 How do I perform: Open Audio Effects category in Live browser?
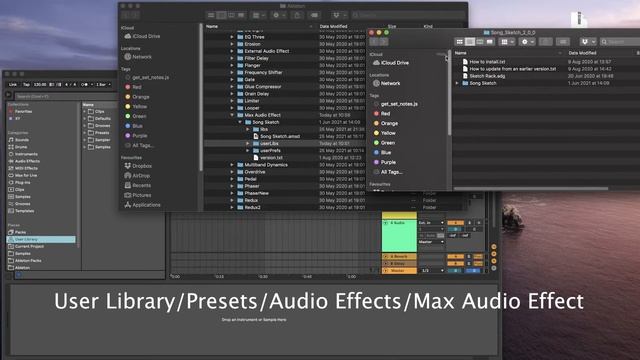[x=23, y=161]
